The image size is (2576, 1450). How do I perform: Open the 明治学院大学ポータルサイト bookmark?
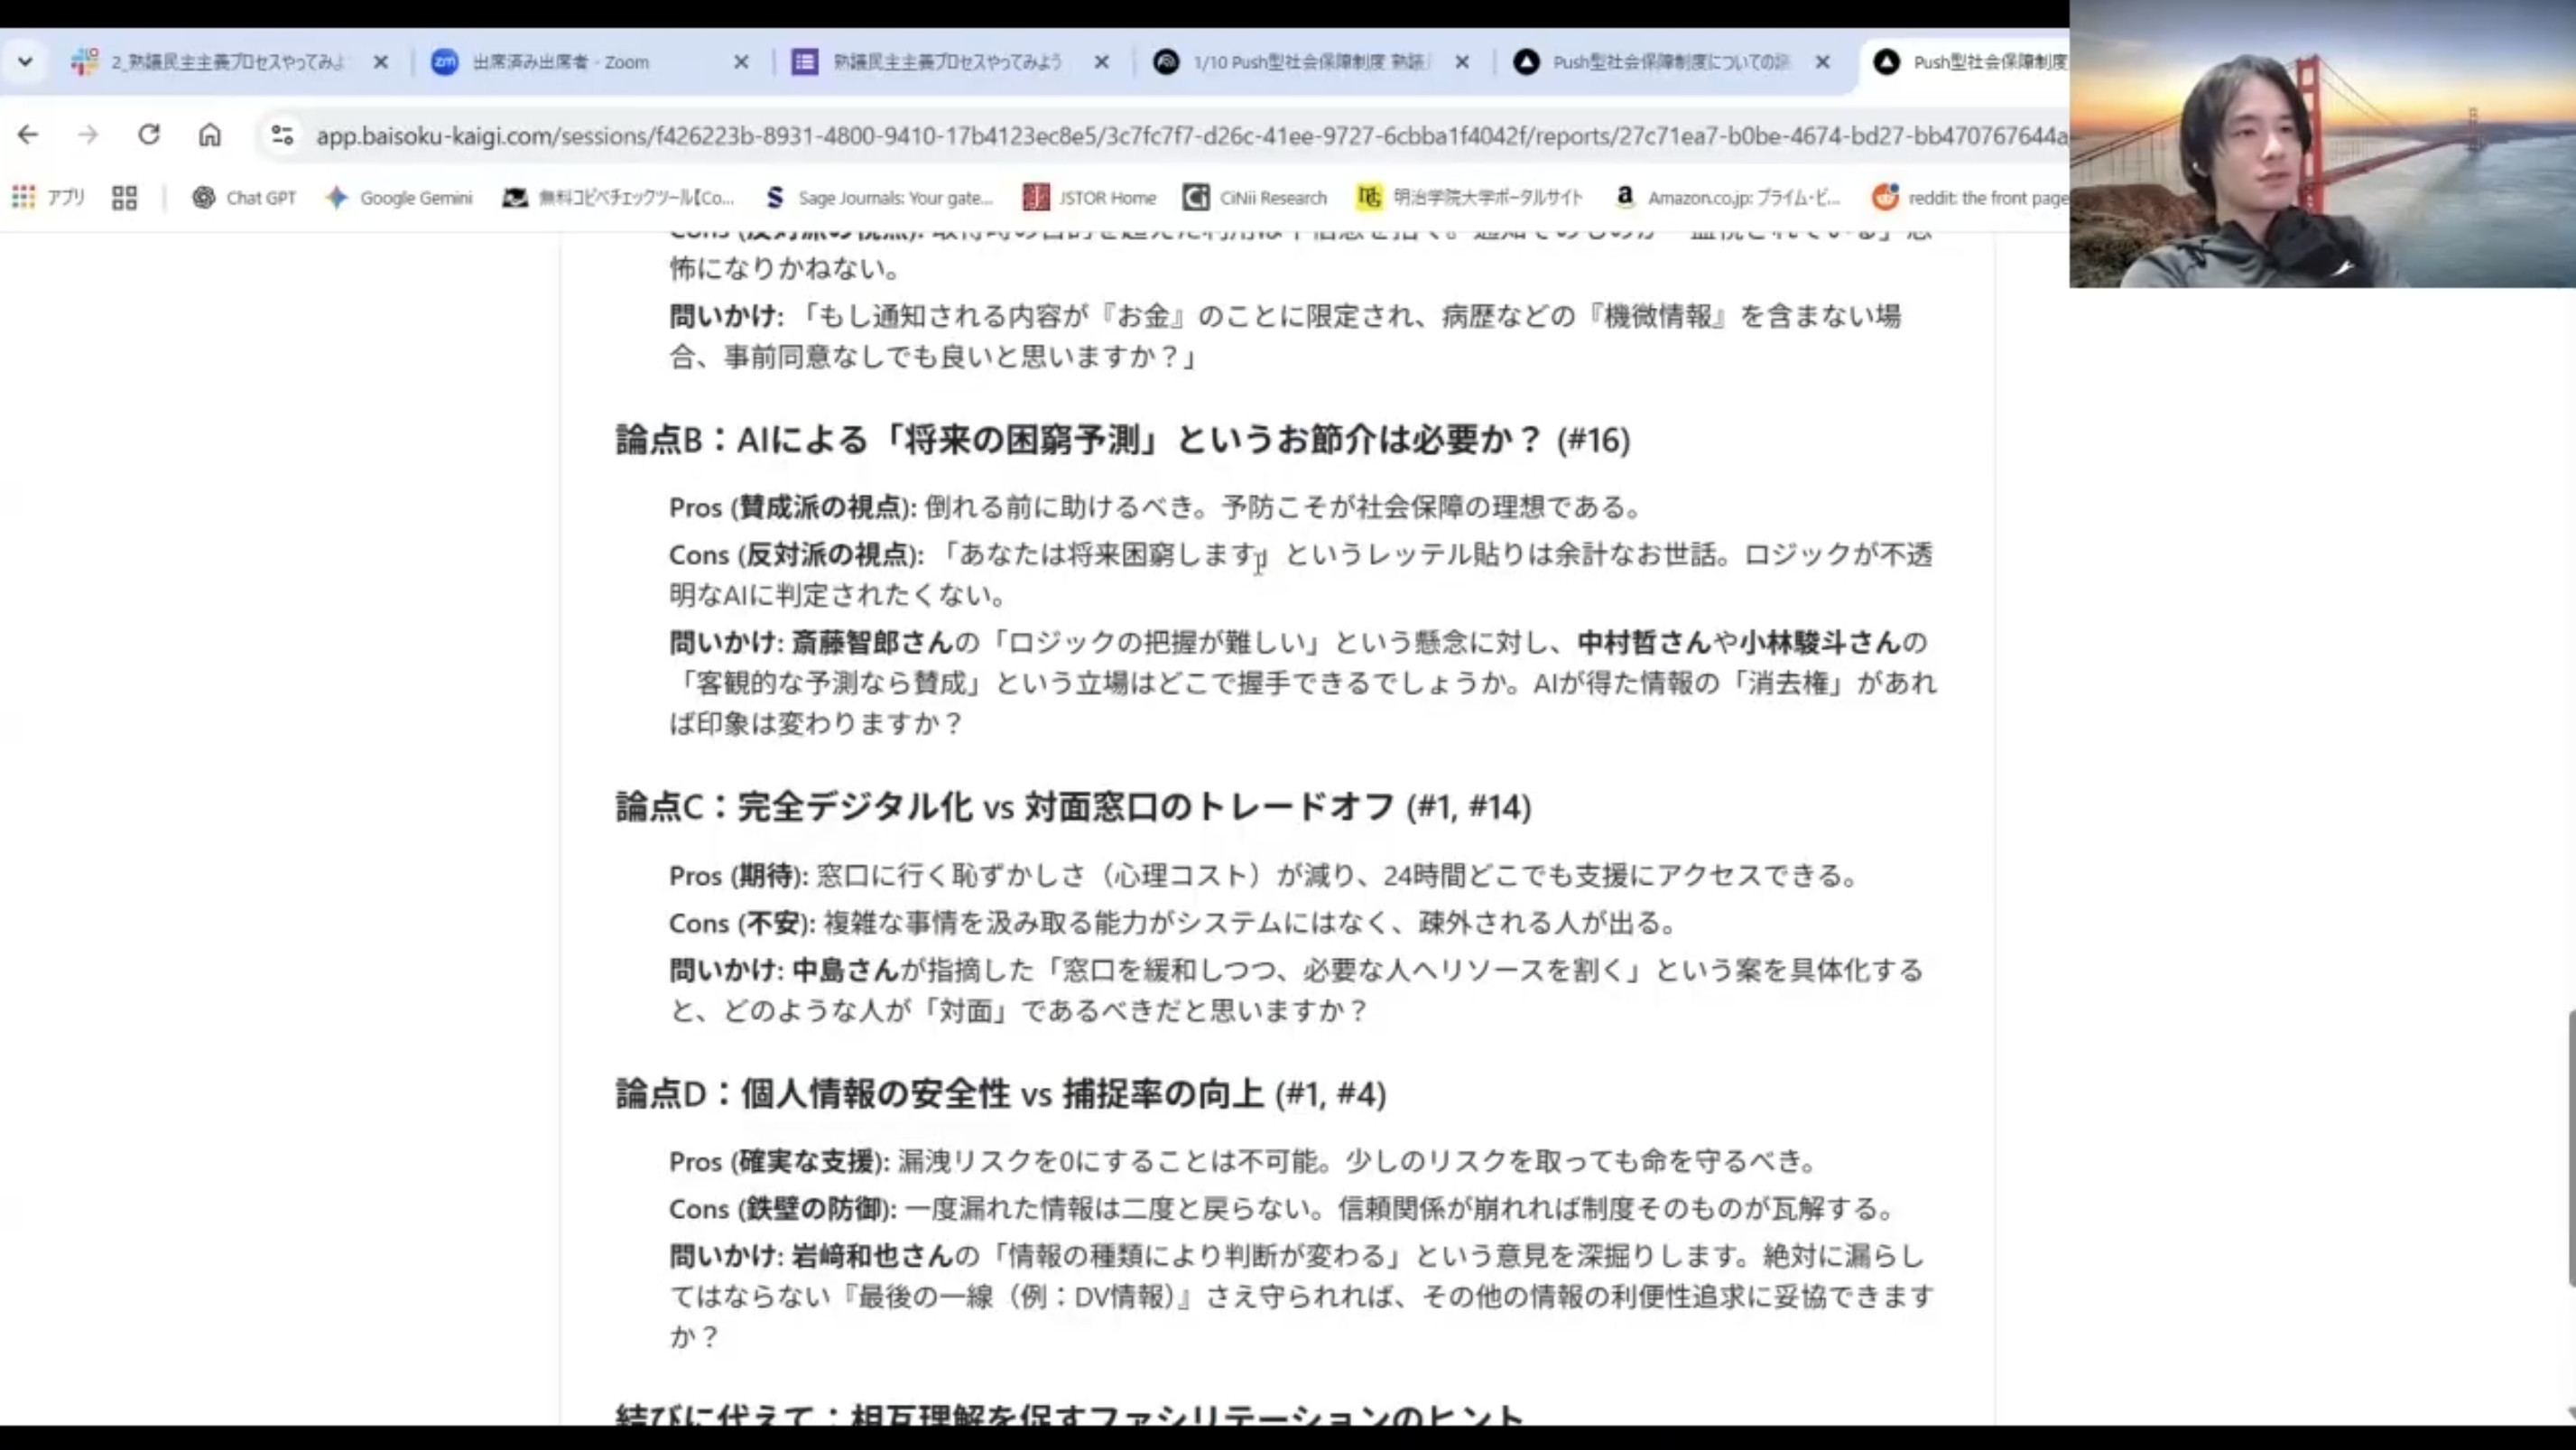(x=1469, y=198)
